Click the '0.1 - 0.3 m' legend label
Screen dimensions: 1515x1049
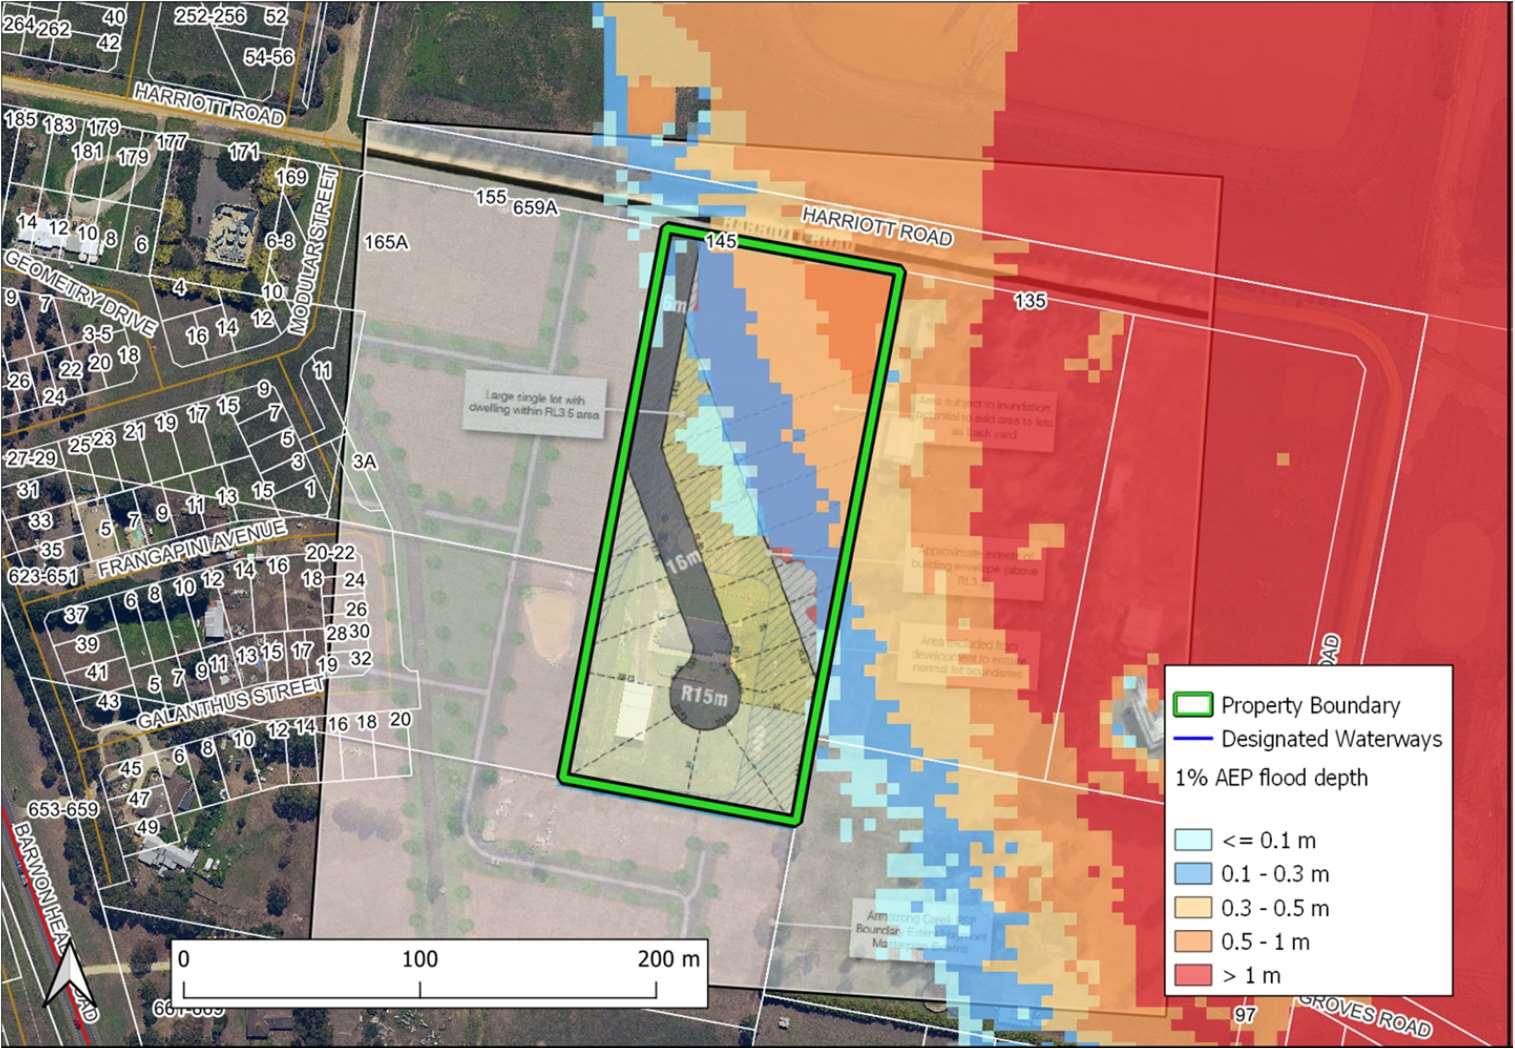click(1276, 875)
